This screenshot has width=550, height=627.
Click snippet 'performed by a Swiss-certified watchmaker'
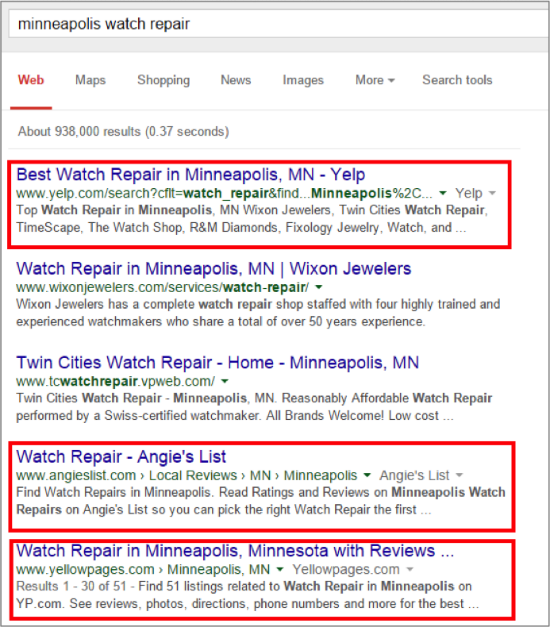pos(138,416)
